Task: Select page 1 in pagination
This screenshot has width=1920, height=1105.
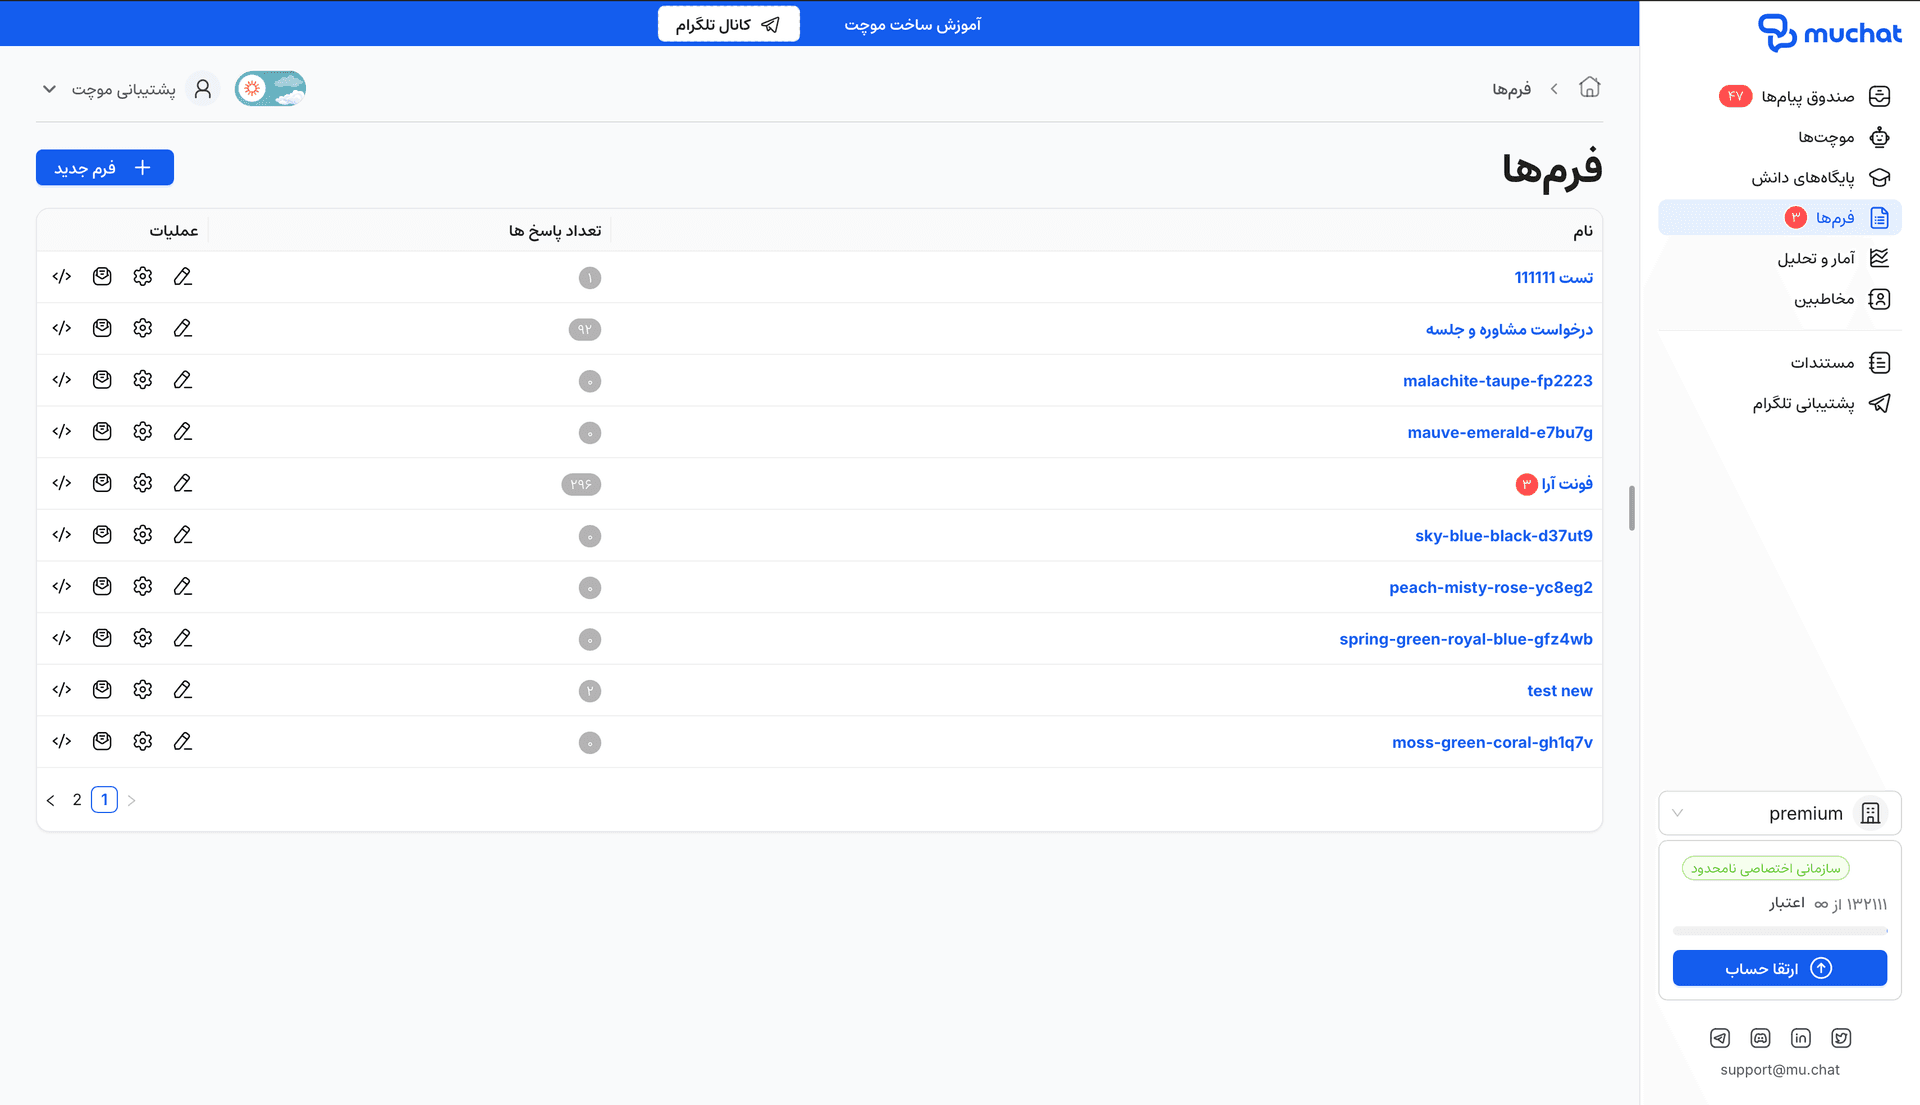Action: pos(104,800)
